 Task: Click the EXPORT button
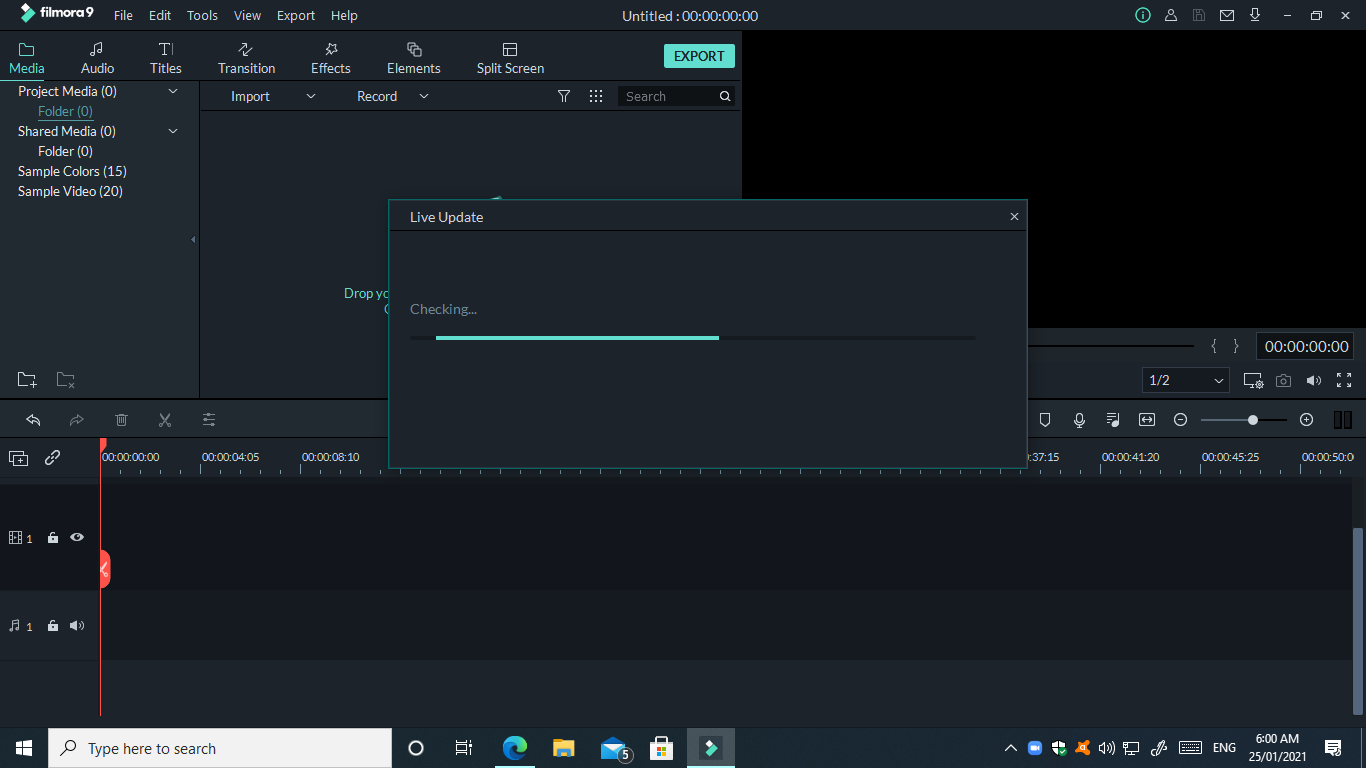(x=699, y=56)
